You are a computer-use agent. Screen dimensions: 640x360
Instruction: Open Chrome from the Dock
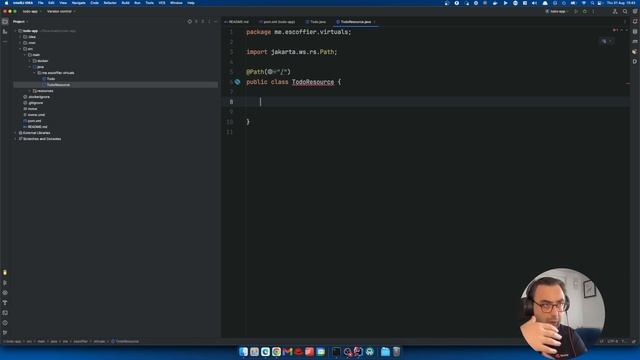276,351
